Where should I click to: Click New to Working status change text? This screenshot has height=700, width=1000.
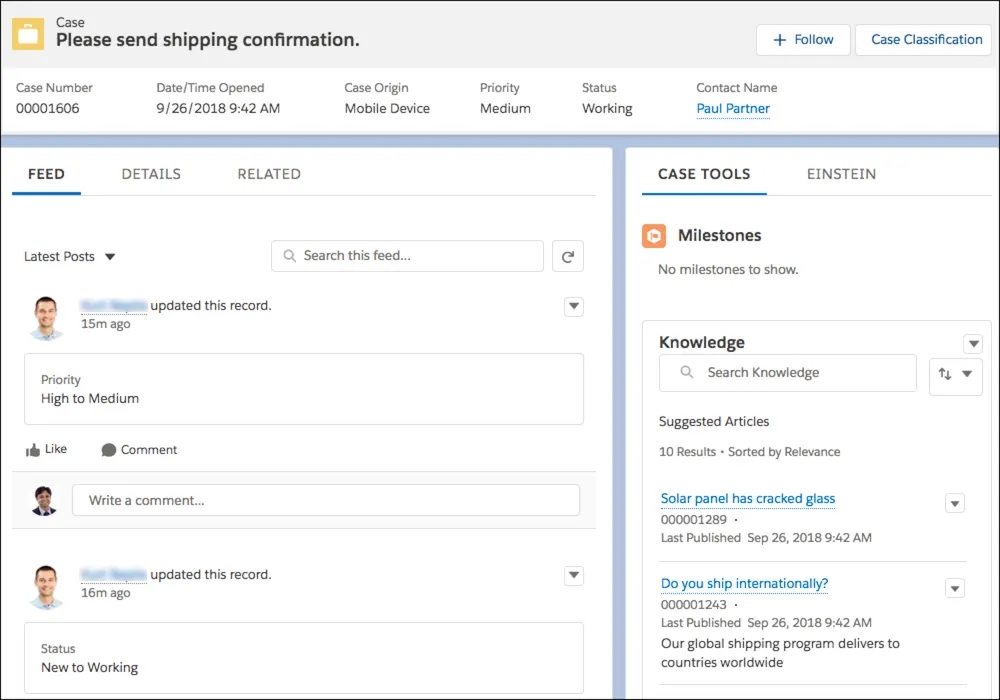click(89, 667)
